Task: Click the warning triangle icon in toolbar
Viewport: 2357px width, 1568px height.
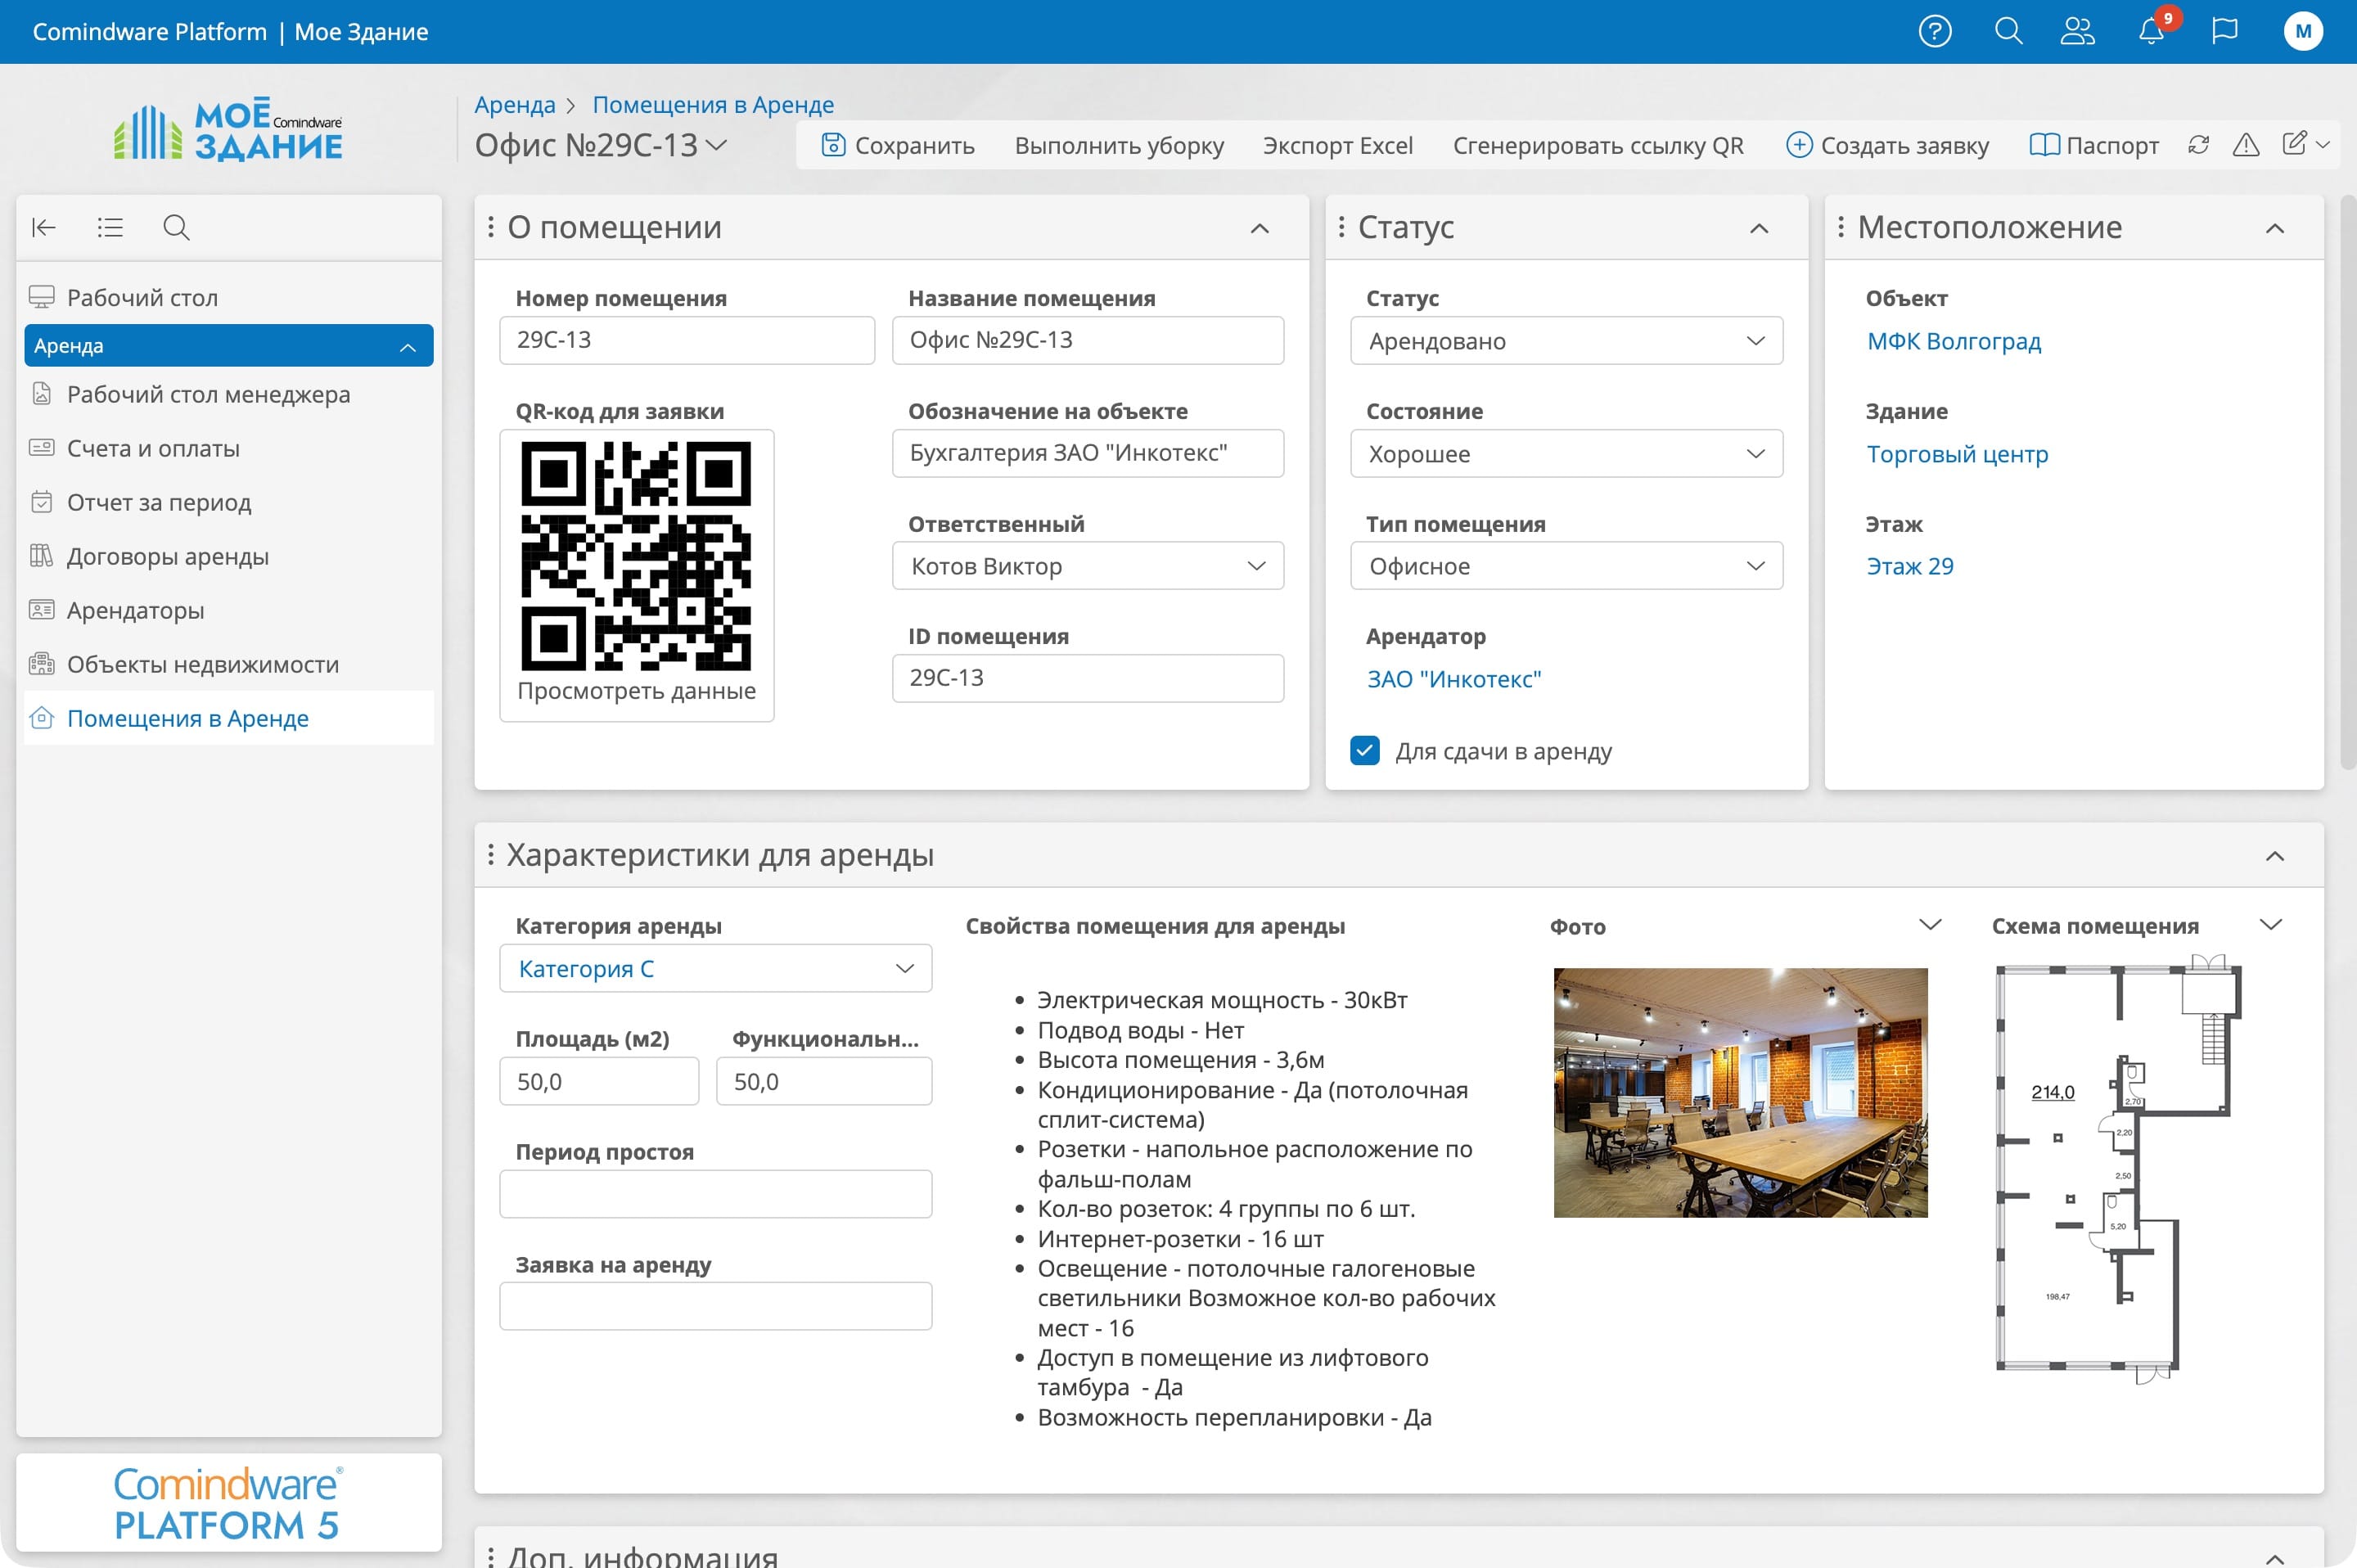Action: click(x=2246, y=145)
